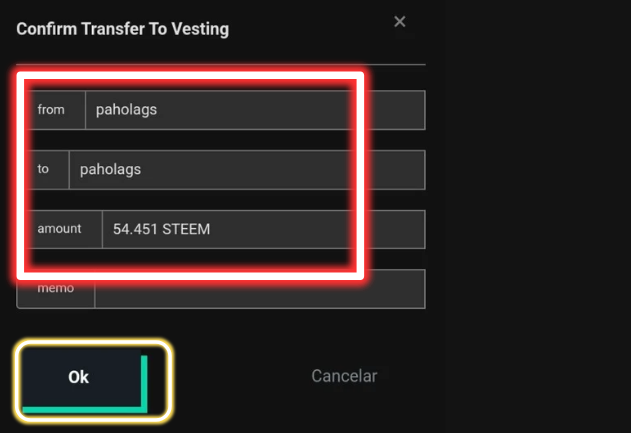Screen dimensions: 631x433
Task: Click the paholags text in from row
Action: coord(126,110)
